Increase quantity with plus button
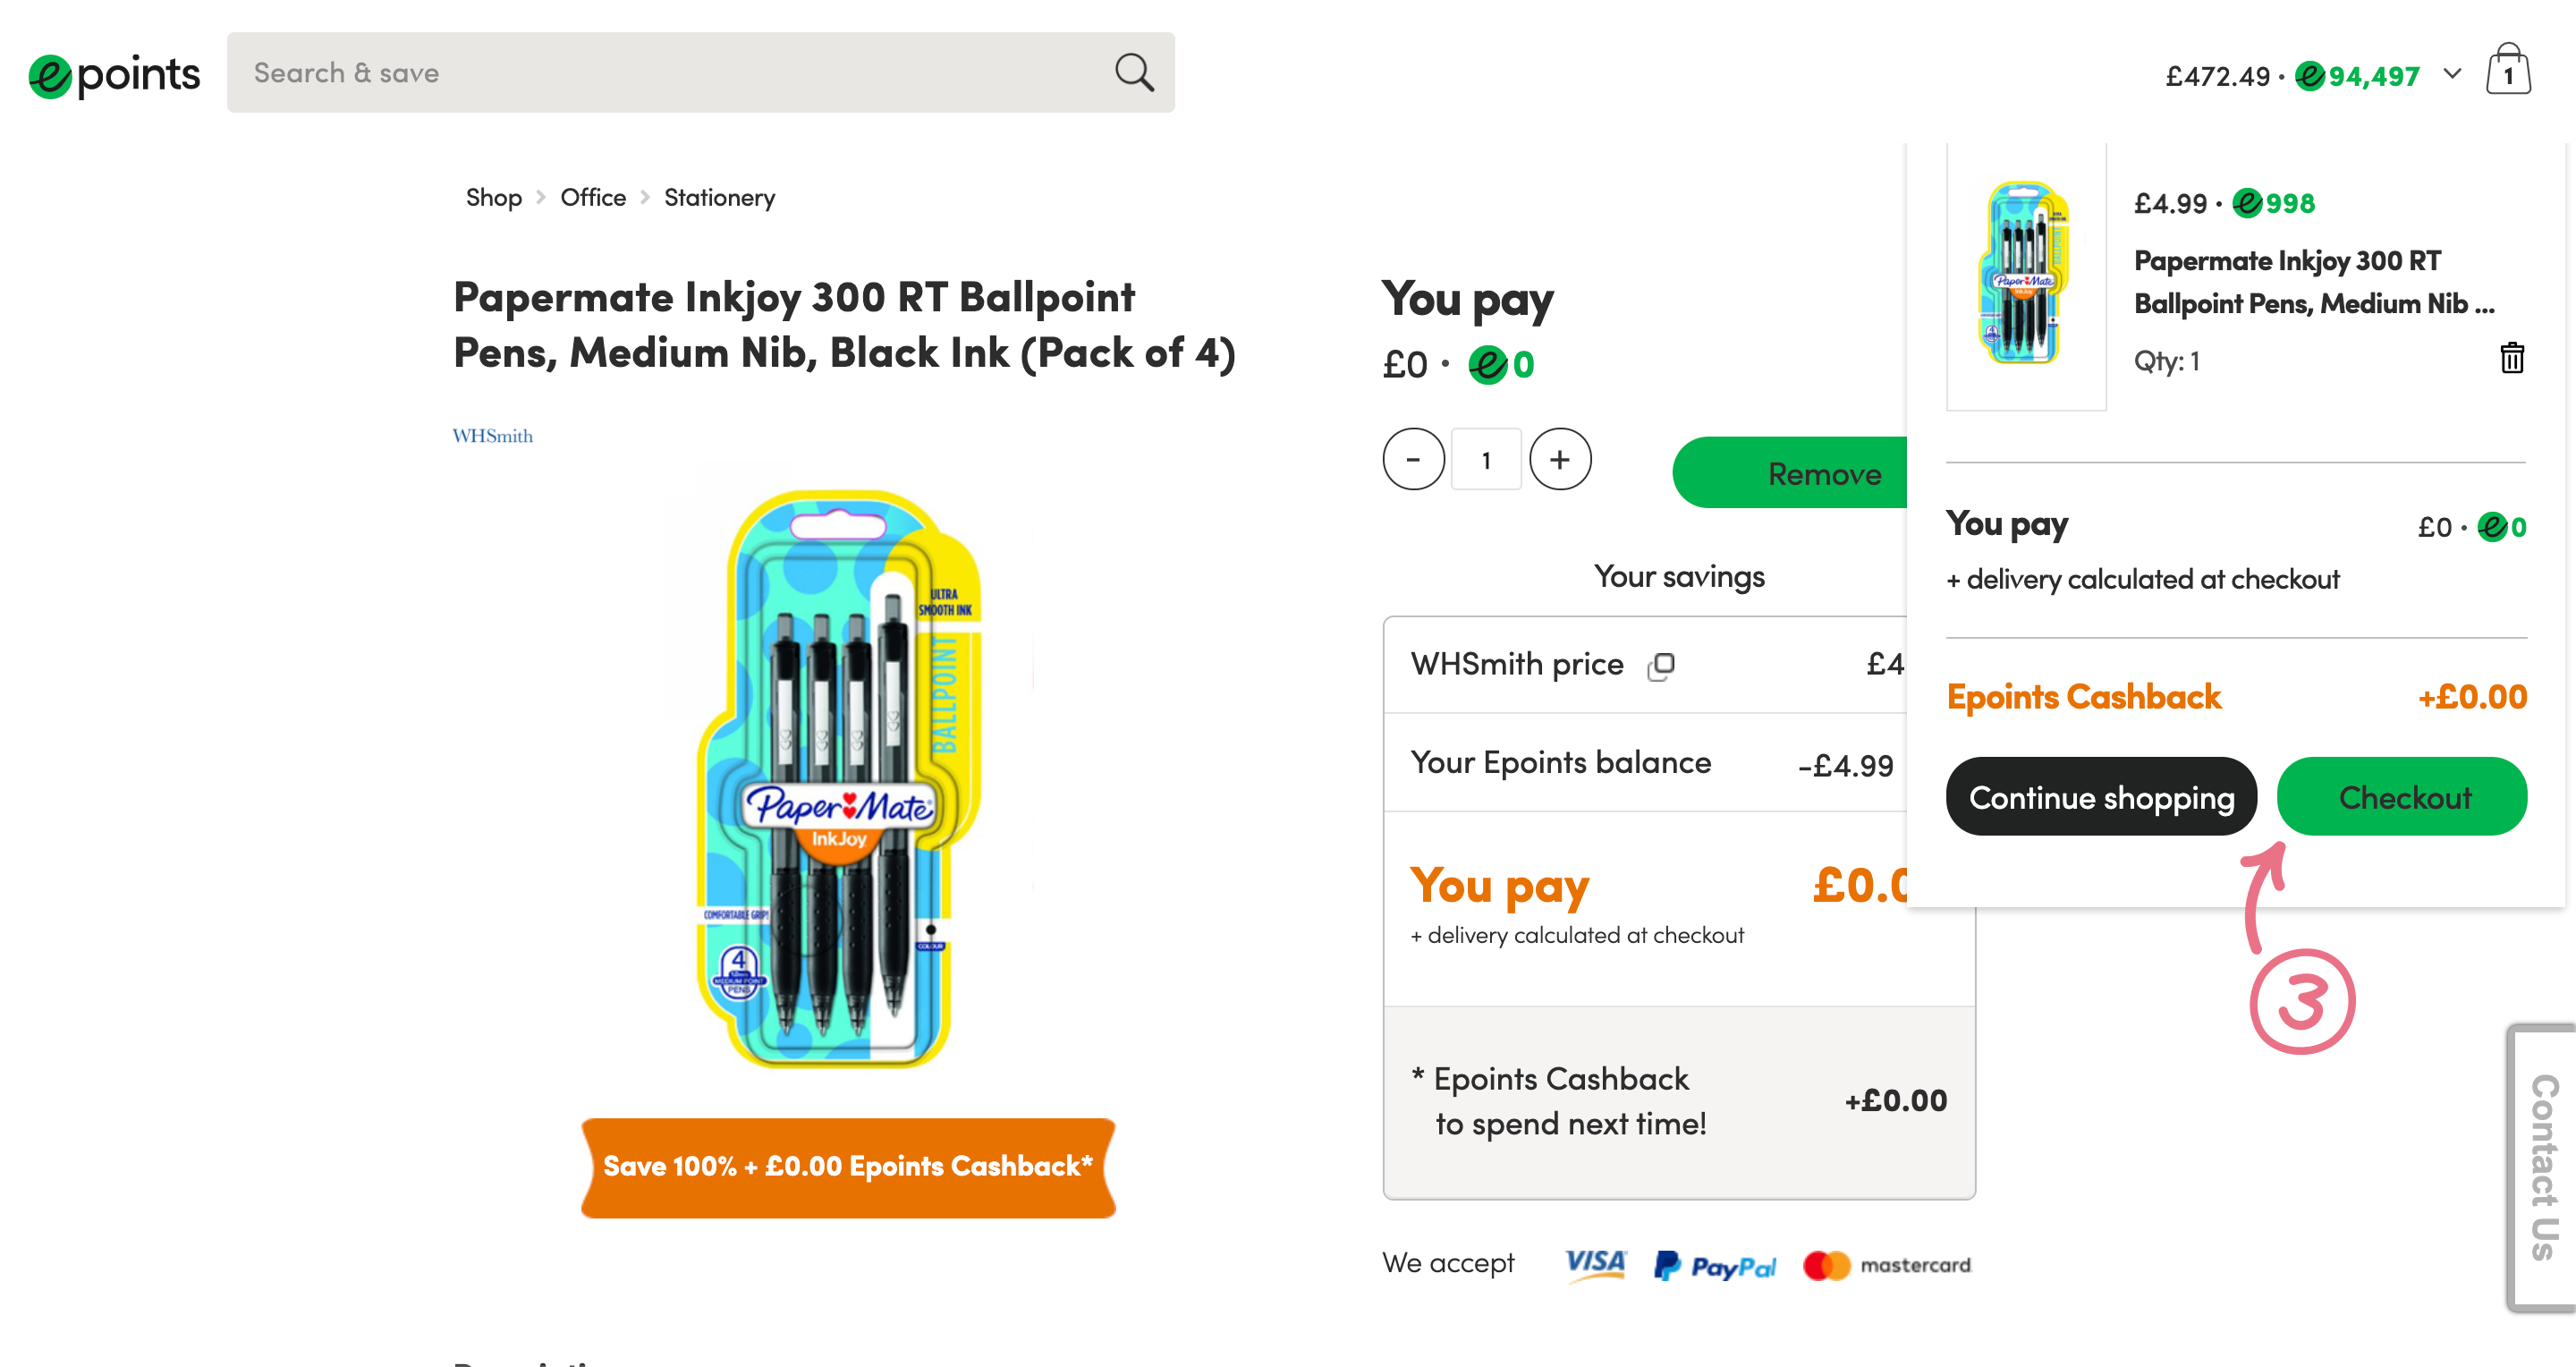2576x1367 pixels. (1560, 460)
